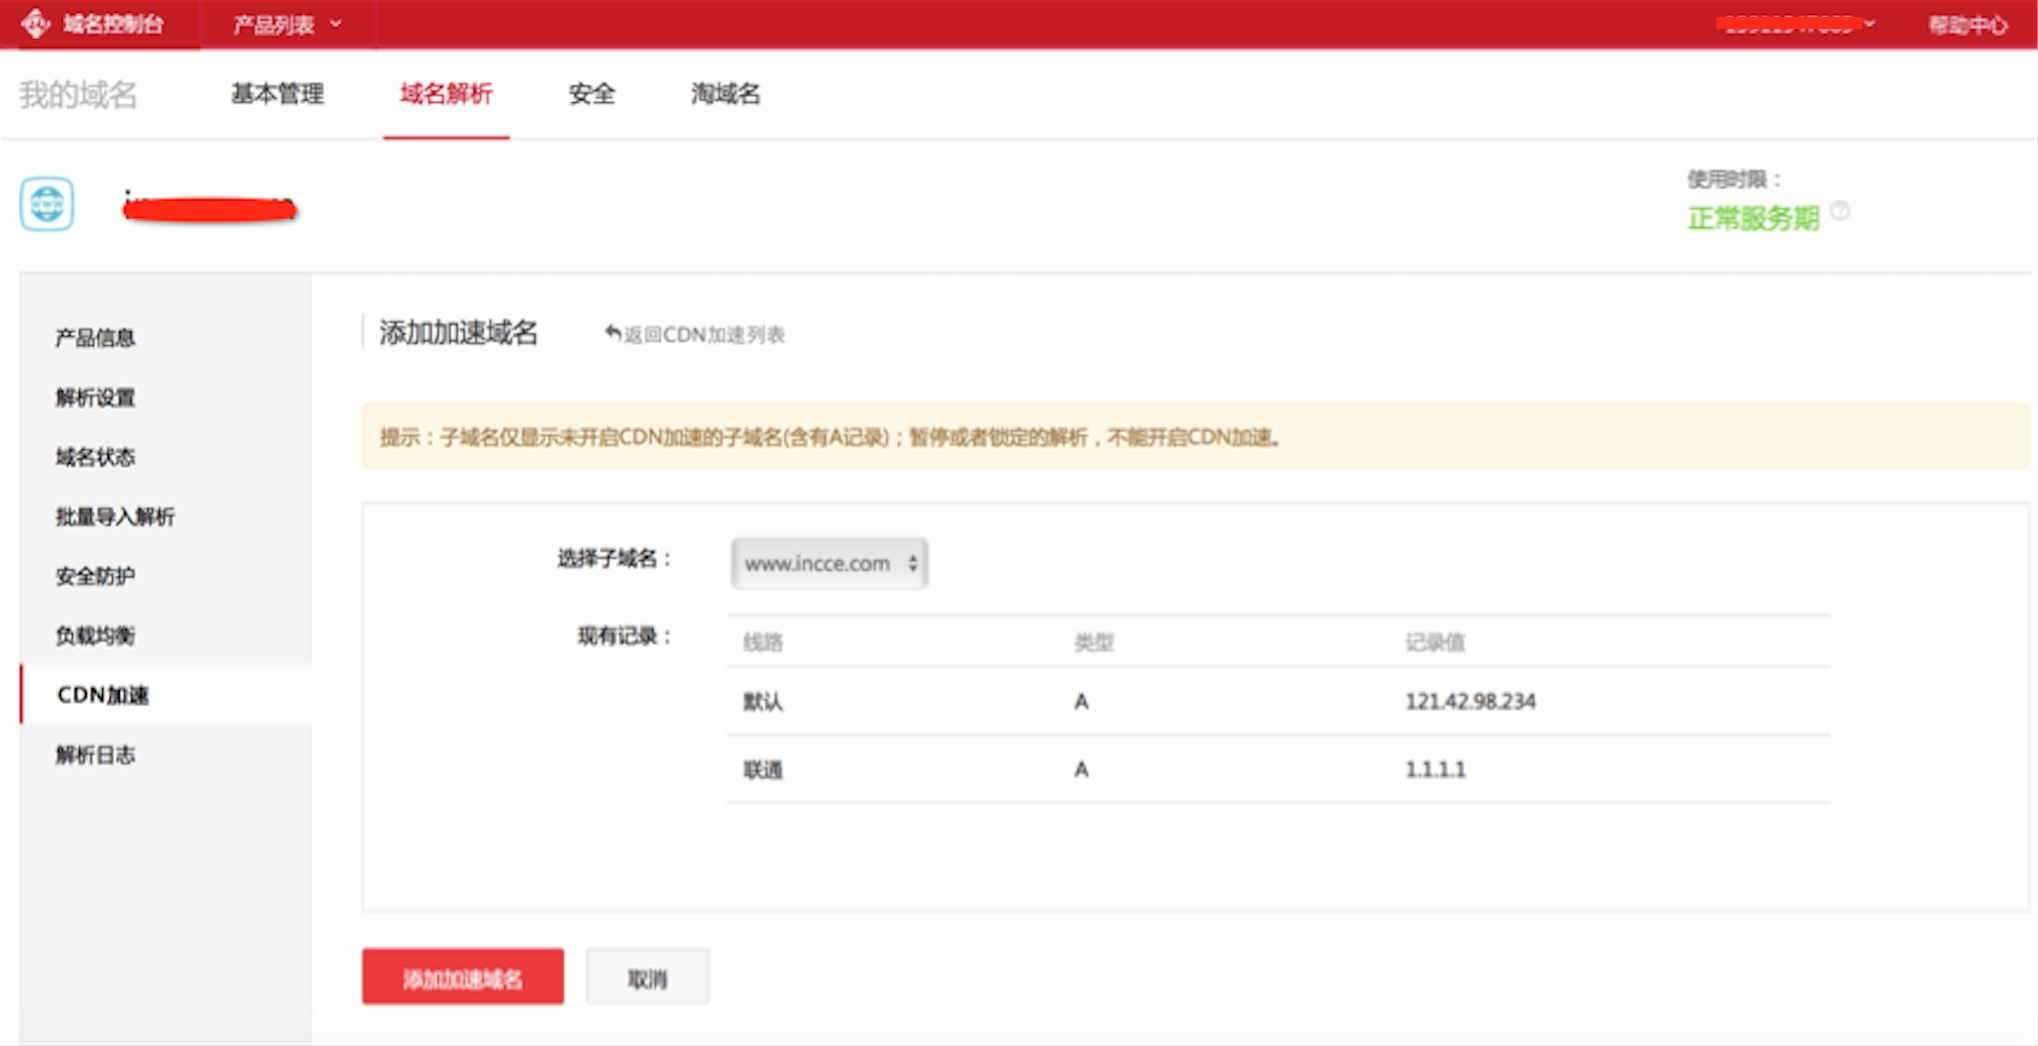The height and width of the screenshot is (1046, 2038).
Task: Open the 淘域名 tab
Action: (x=725, y=94)
